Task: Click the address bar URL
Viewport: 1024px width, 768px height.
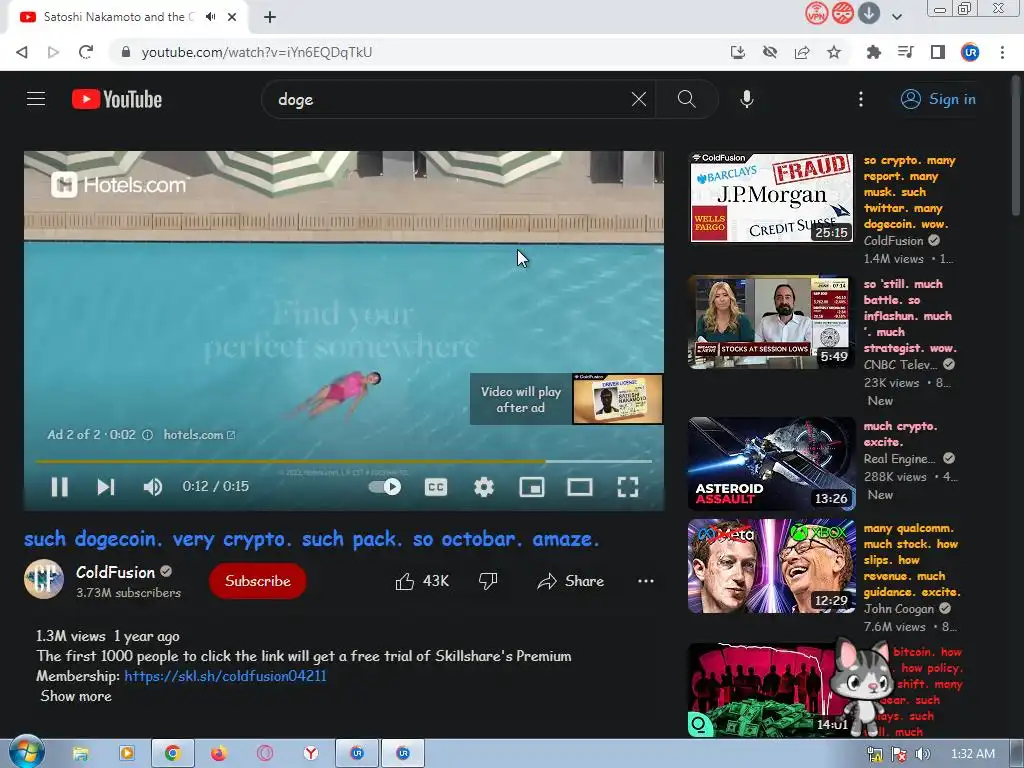Action: pyautogui.click(x=257, y=52)
